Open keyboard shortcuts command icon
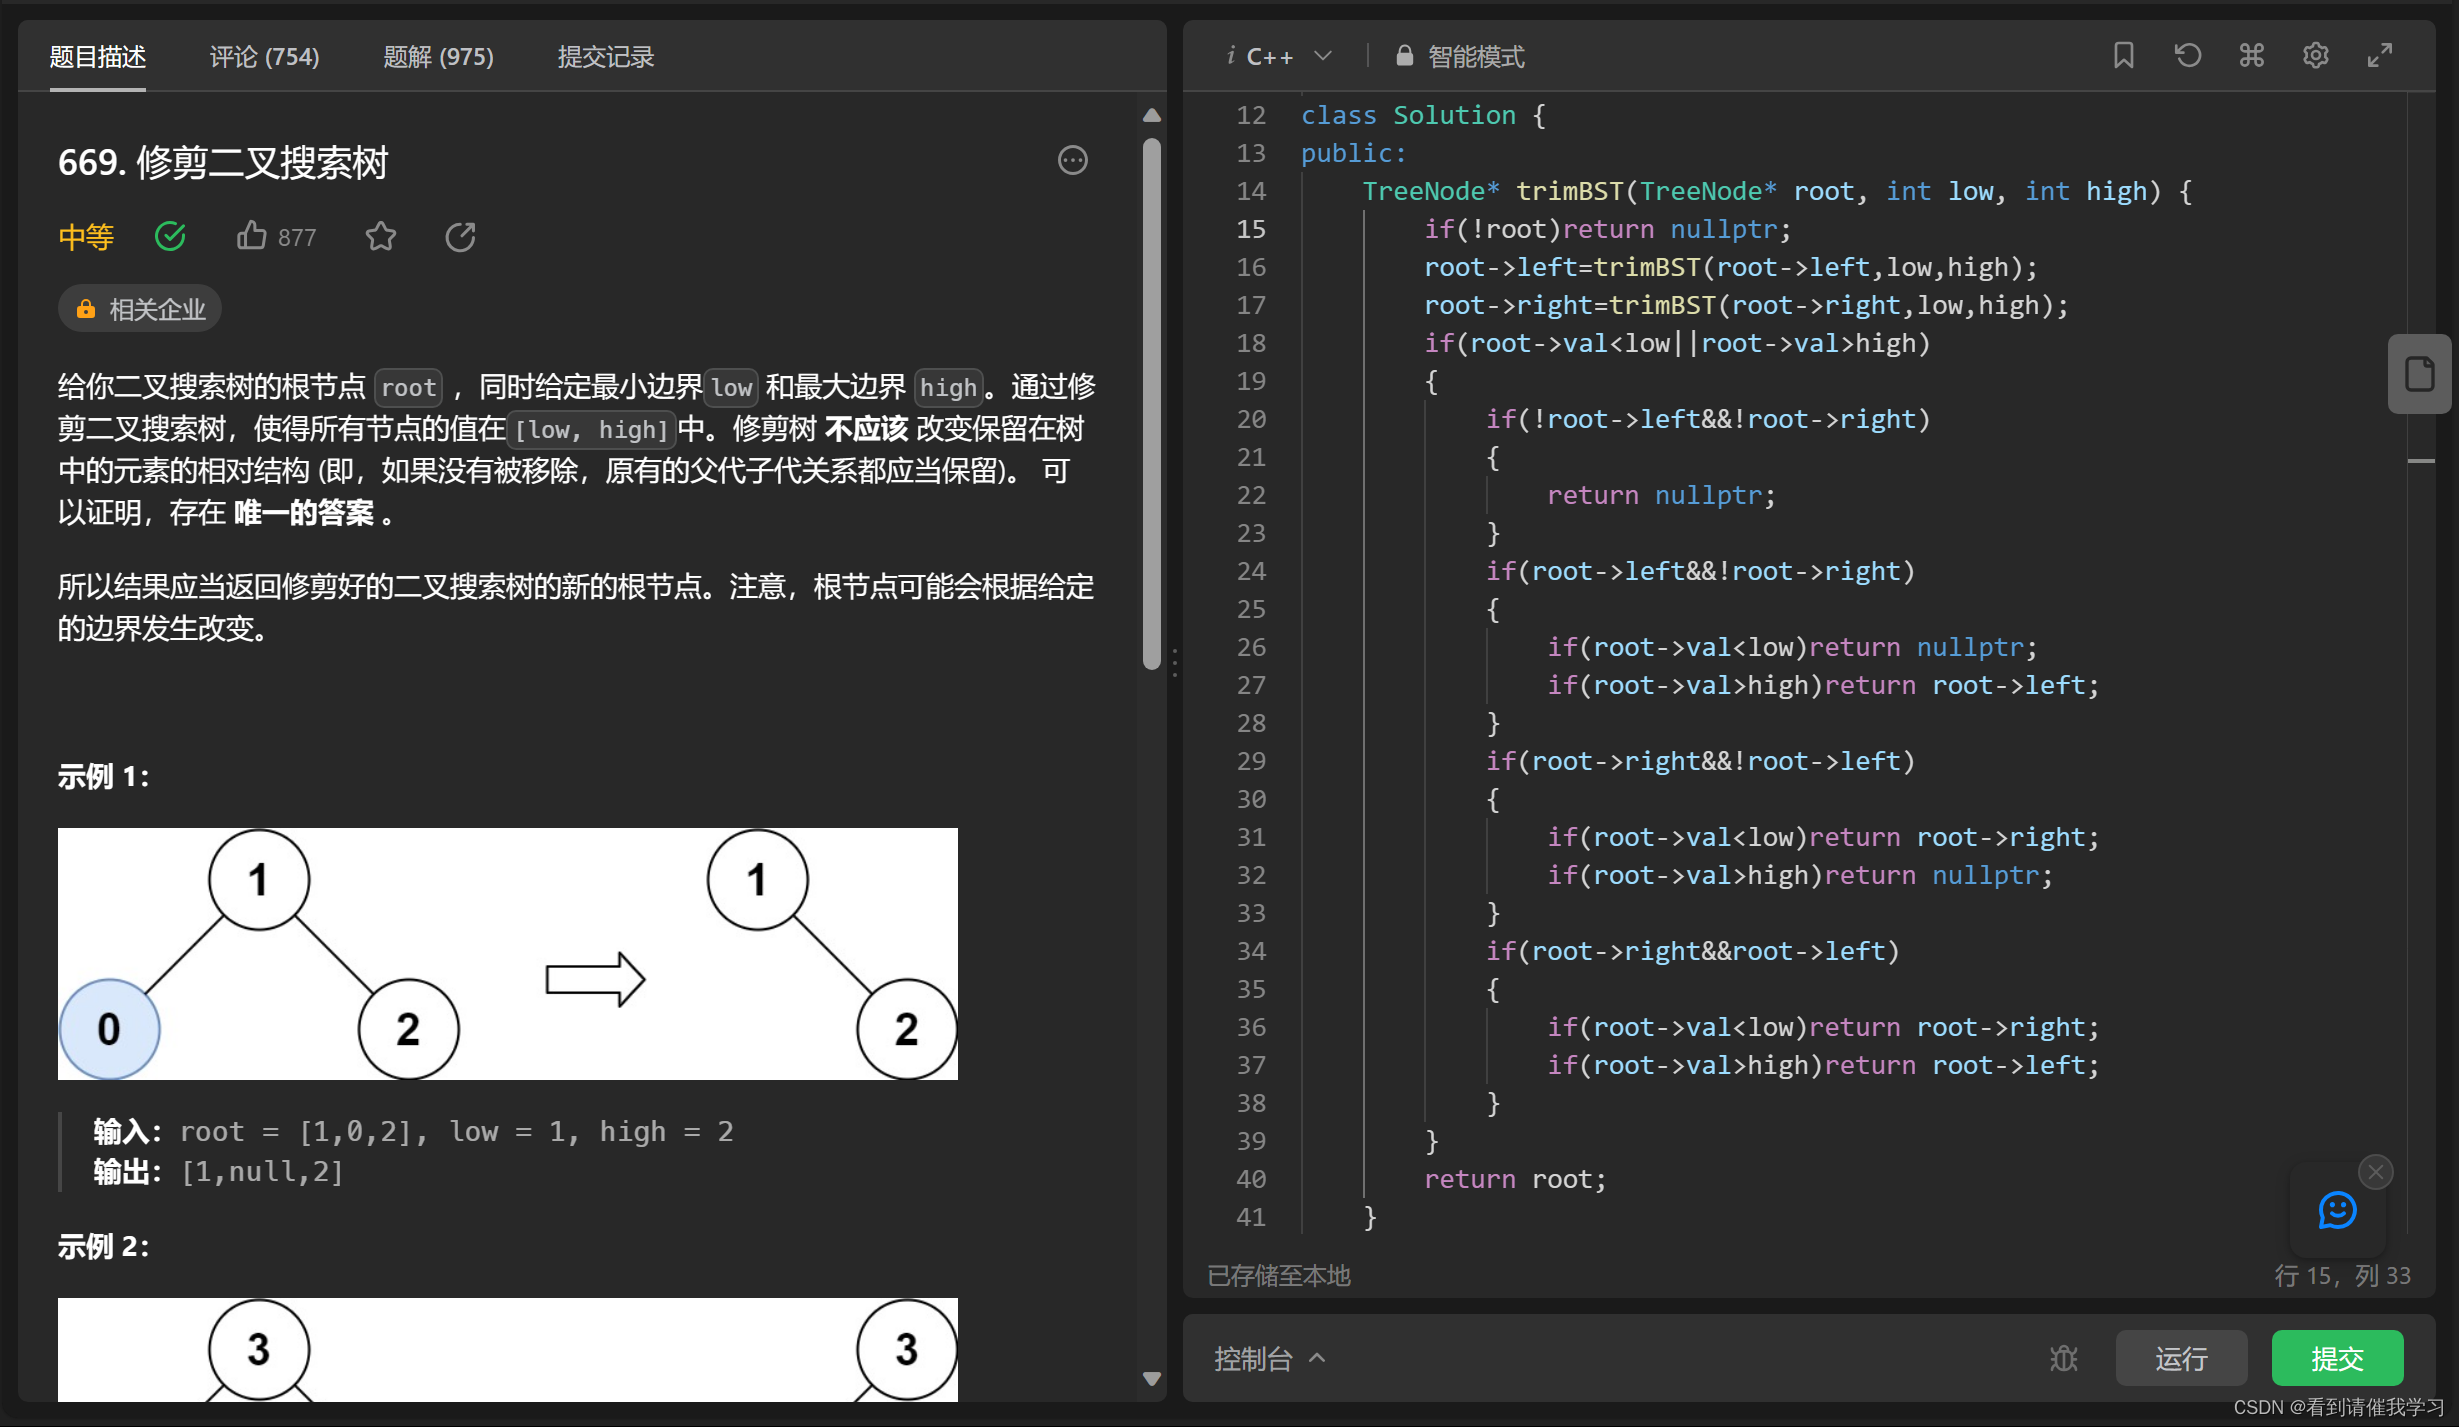2459x1427 pixels. [2251, 55]
